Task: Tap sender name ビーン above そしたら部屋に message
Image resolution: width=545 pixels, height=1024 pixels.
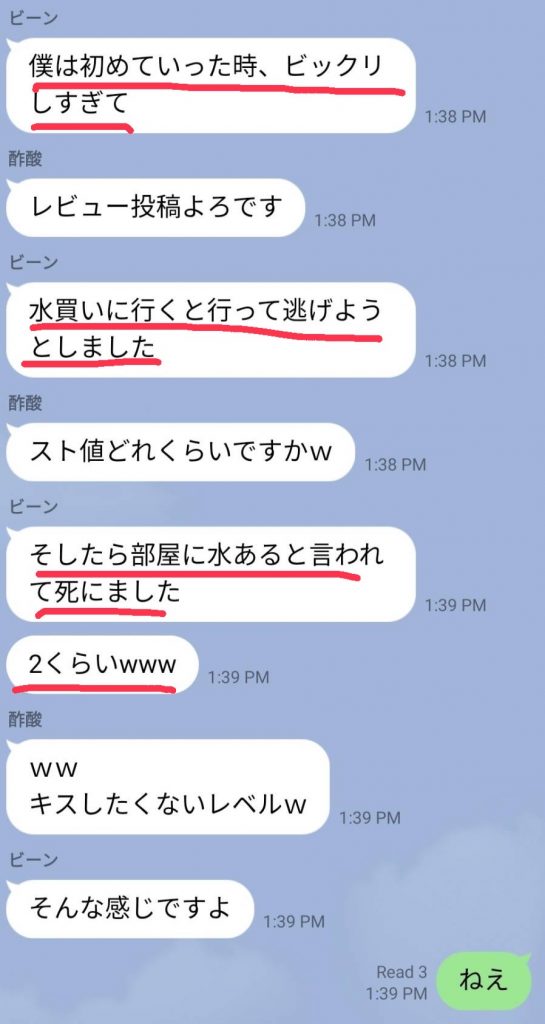Action: [34, 506]
